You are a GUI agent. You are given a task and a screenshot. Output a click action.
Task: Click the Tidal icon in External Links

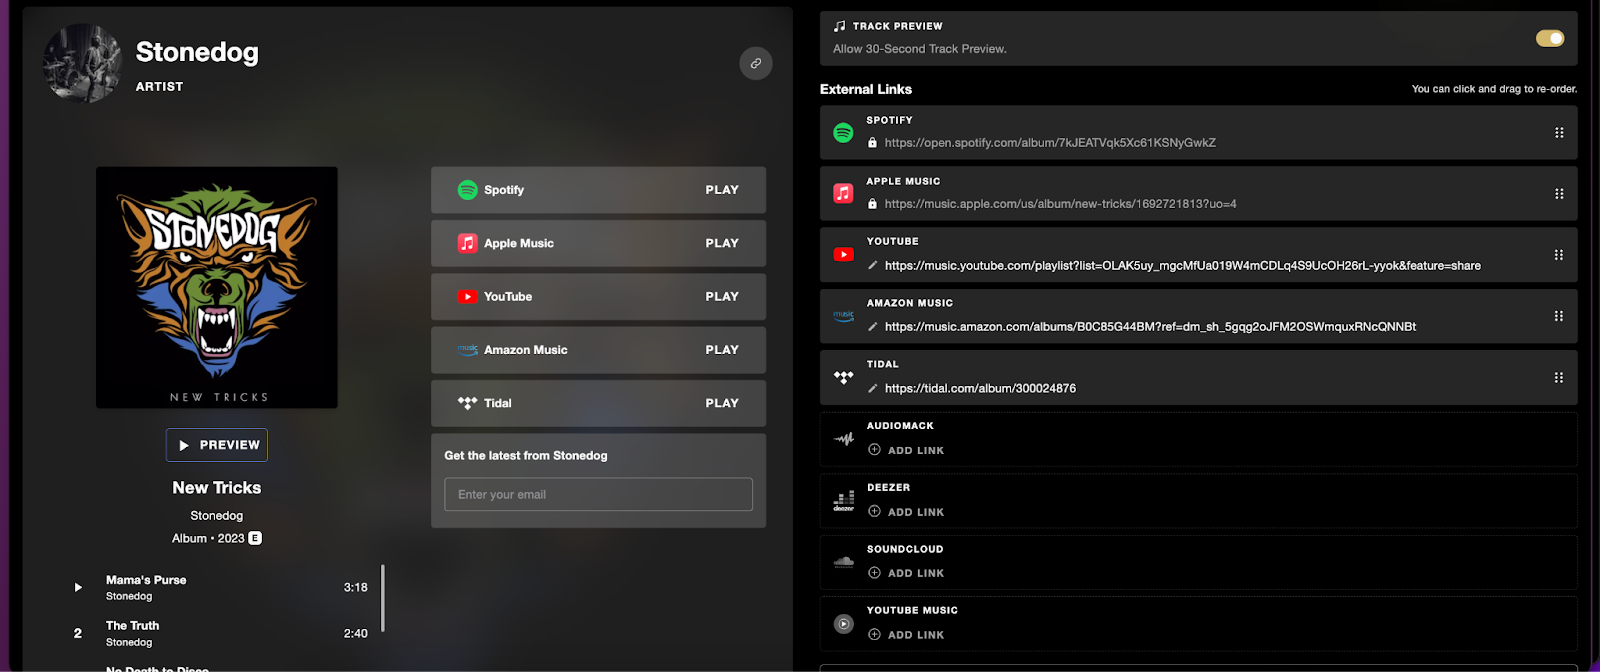843,377
